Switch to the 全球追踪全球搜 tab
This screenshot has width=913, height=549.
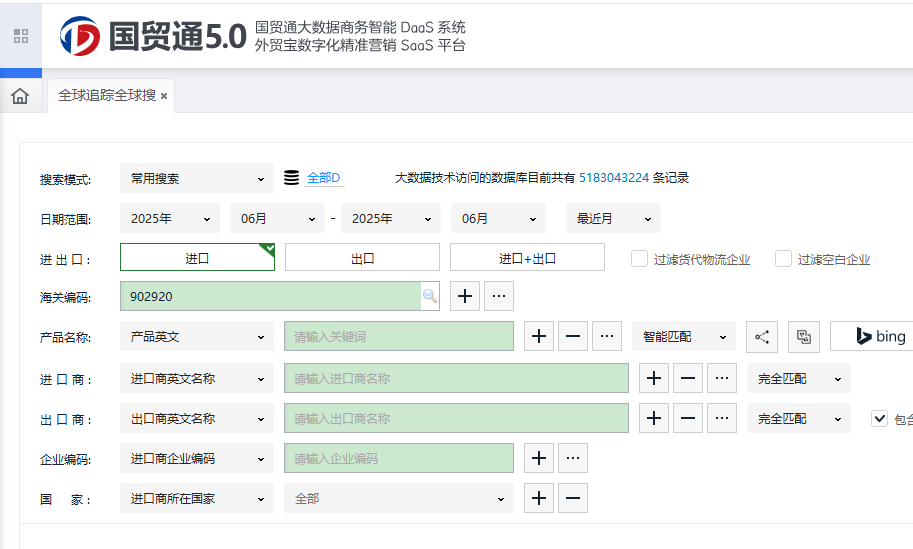click(x=107, y=95)
